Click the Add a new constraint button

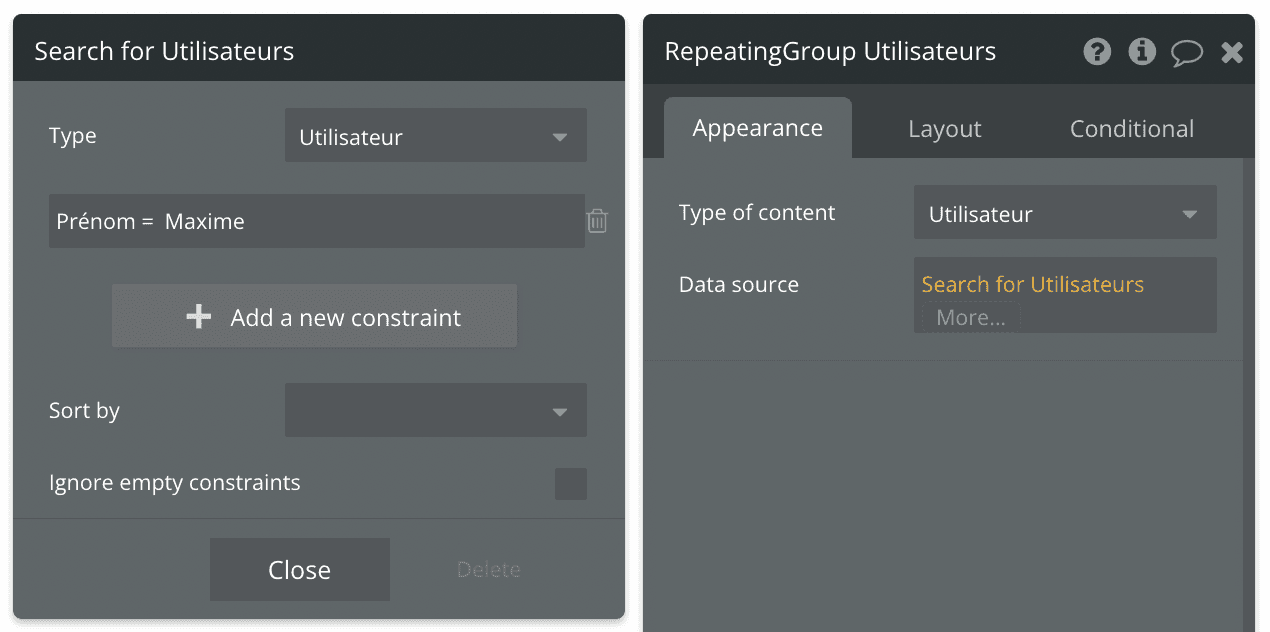pos(314,317)
